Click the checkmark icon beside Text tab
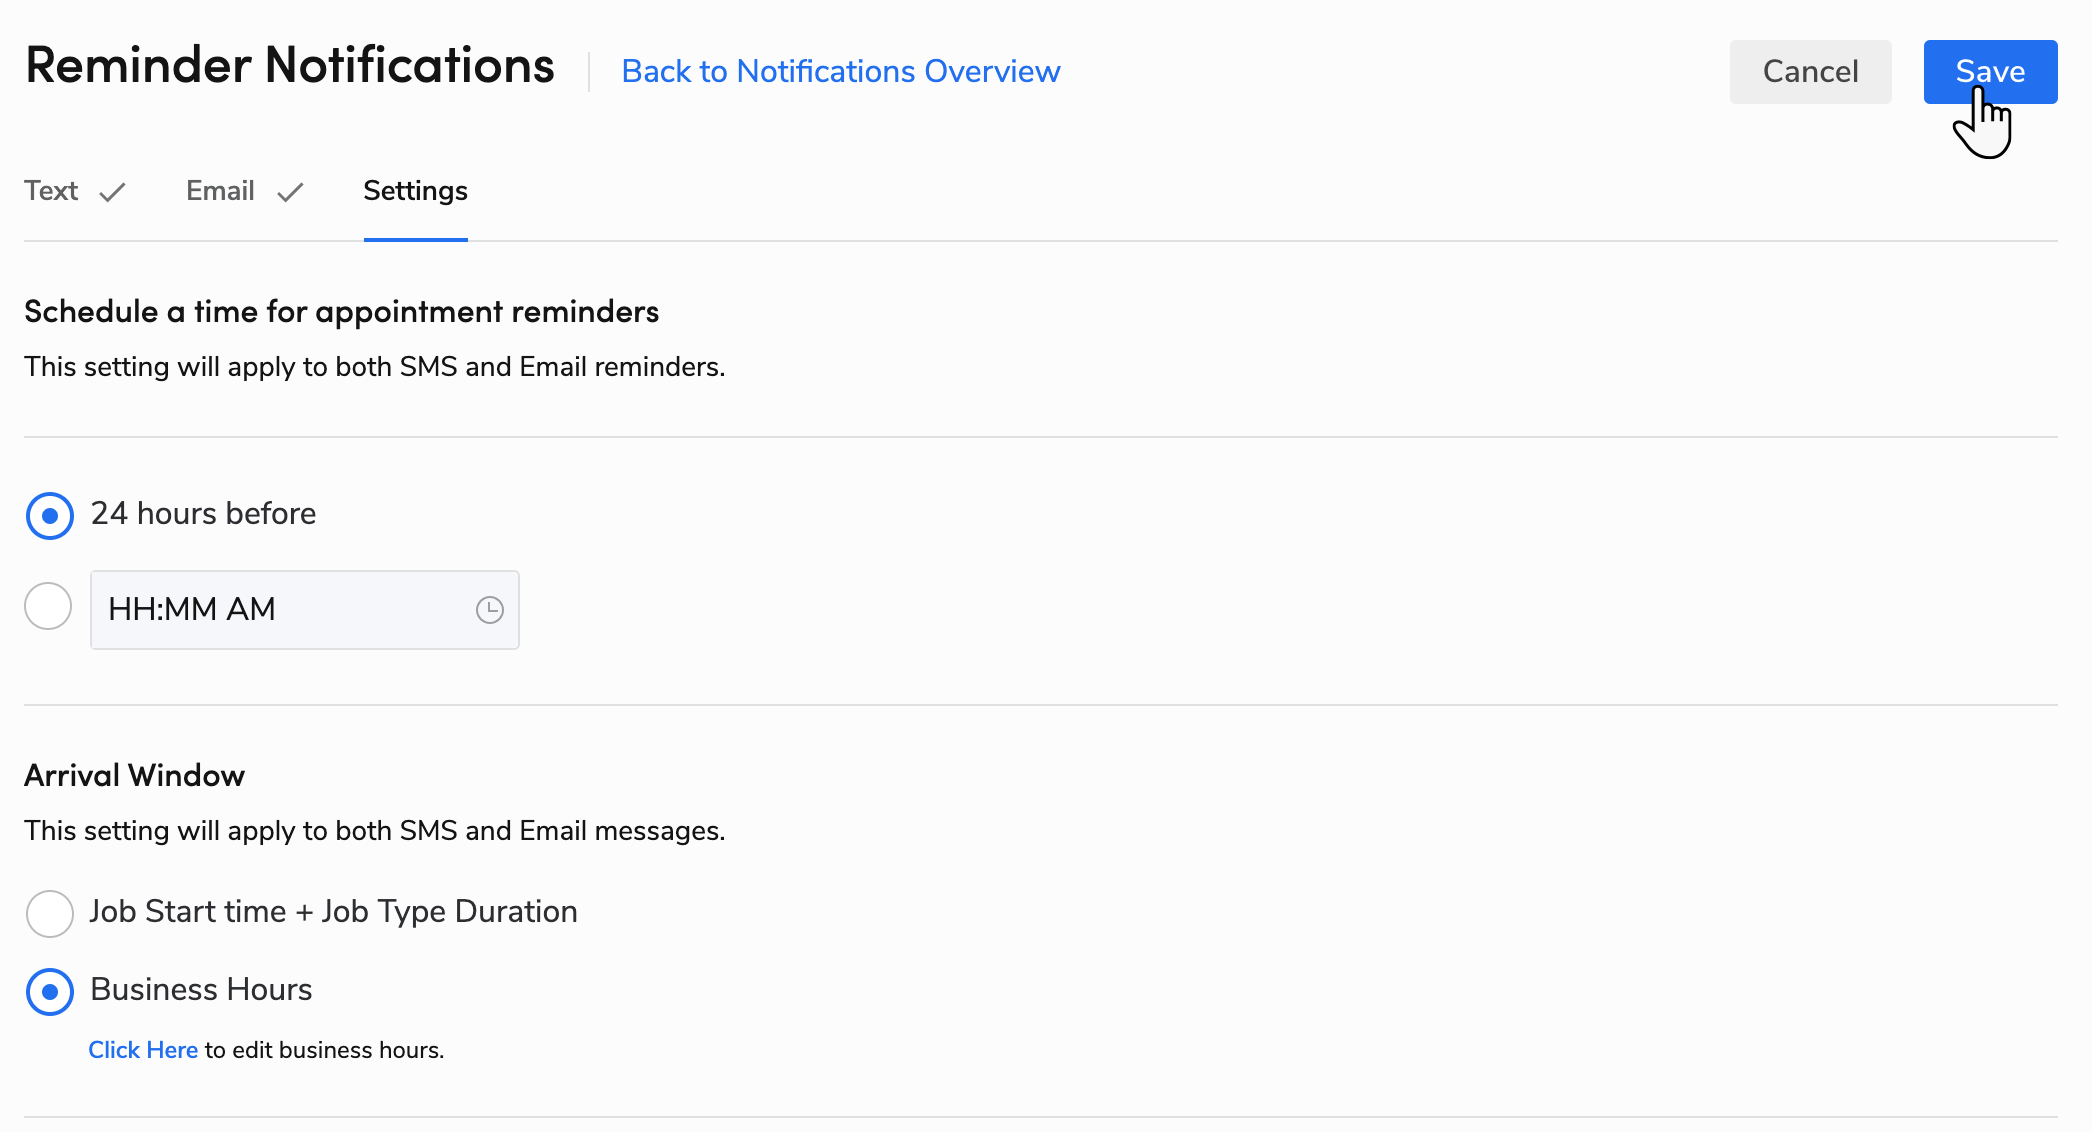Viewport: 2092px width, 1132px height. tap(113, 192)
